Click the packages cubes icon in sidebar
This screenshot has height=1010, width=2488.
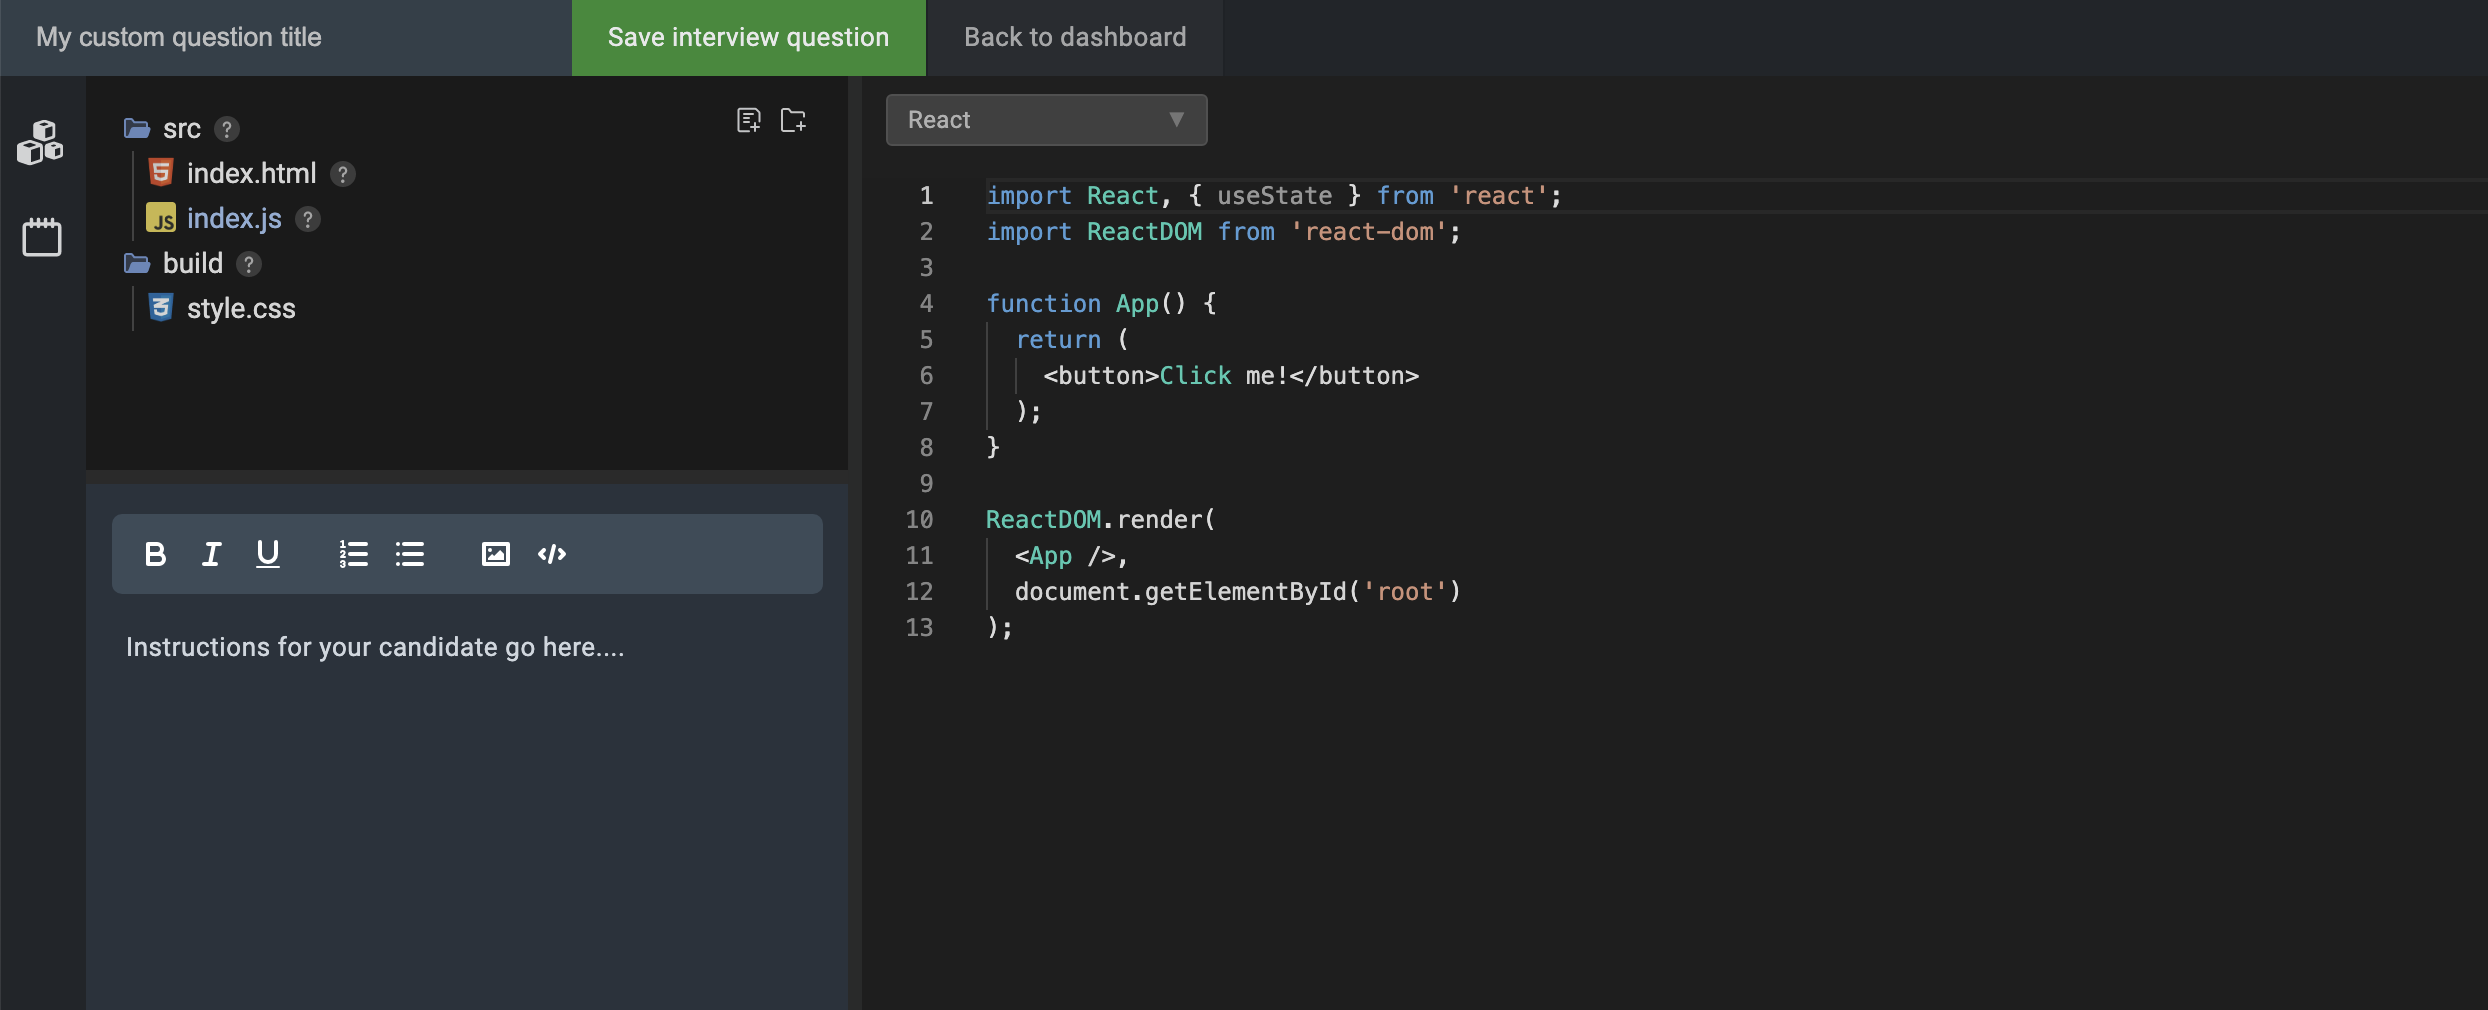[40, 142]
